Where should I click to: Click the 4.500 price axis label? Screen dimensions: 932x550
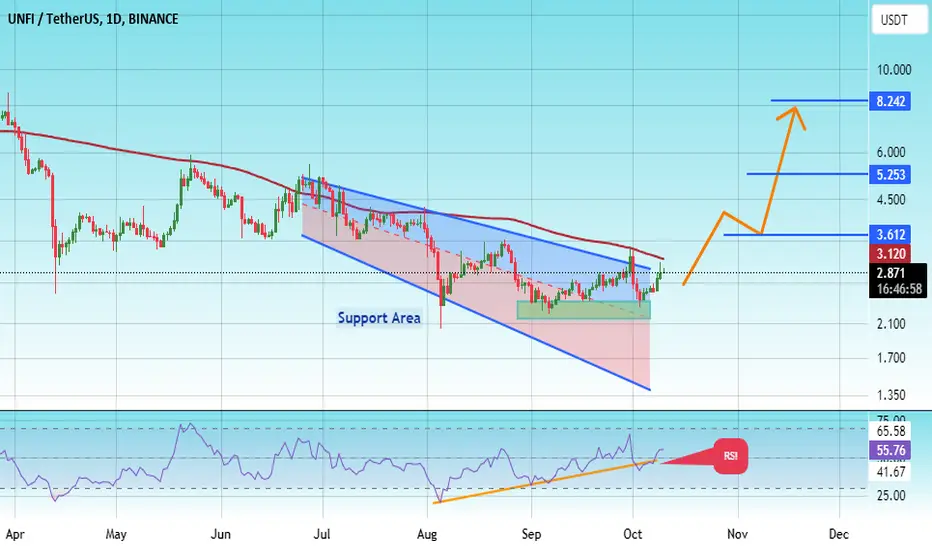(x=890, y=200)
